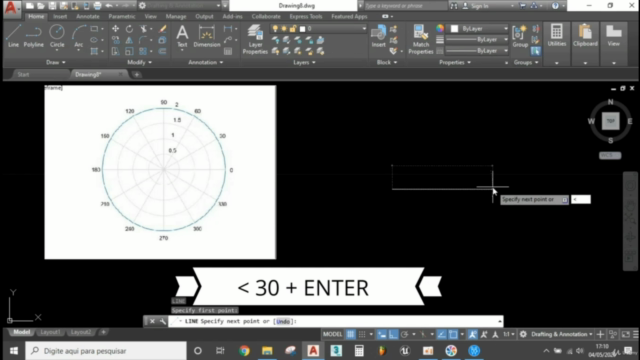640x360 pixels.
Task: Toggle object snap tracking in status bar
Action: click(x=441, y=334)
